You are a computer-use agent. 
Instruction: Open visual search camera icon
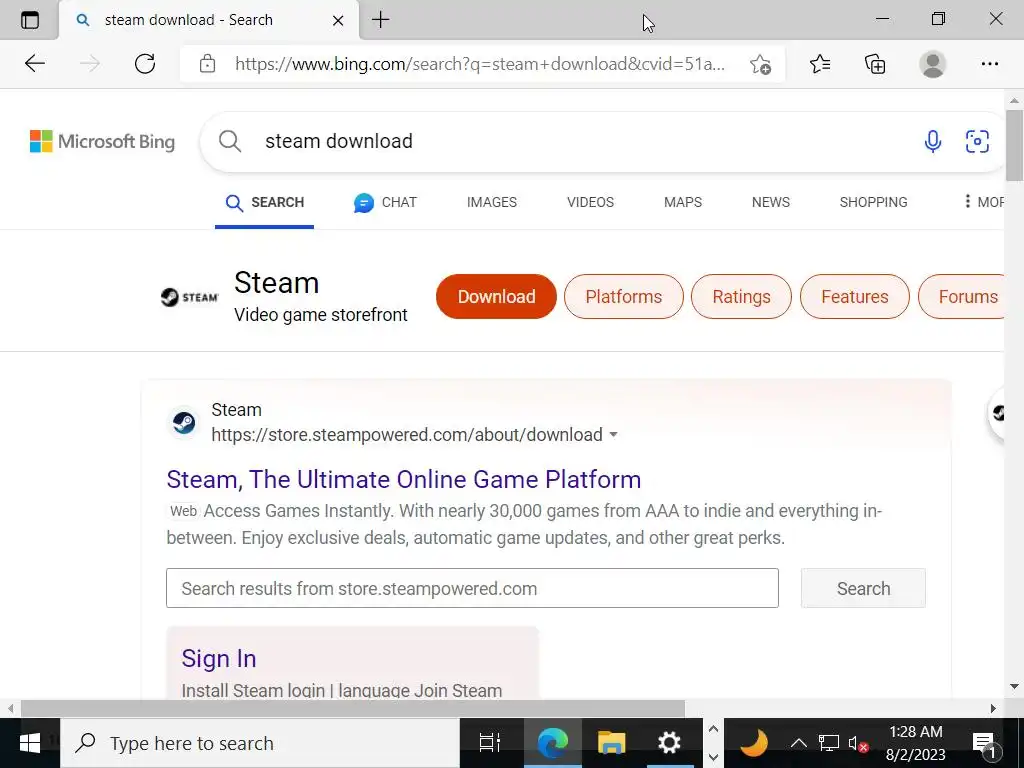[977, 141]
